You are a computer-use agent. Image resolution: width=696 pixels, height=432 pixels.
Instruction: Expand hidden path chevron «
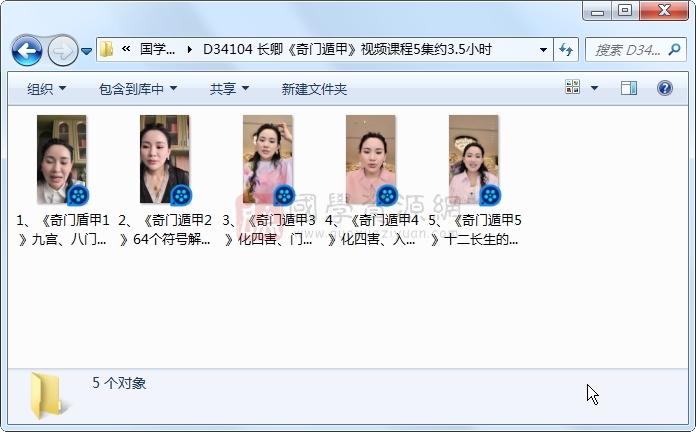coord(126,49)
